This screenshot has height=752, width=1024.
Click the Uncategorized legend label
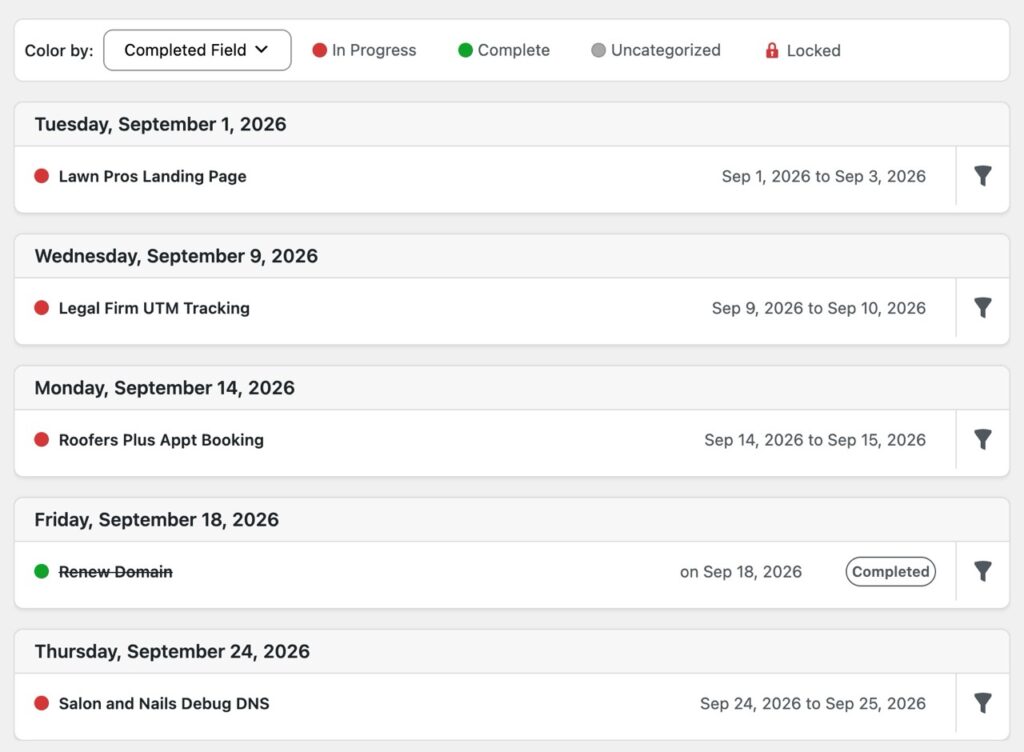click(x=666, y=50)
